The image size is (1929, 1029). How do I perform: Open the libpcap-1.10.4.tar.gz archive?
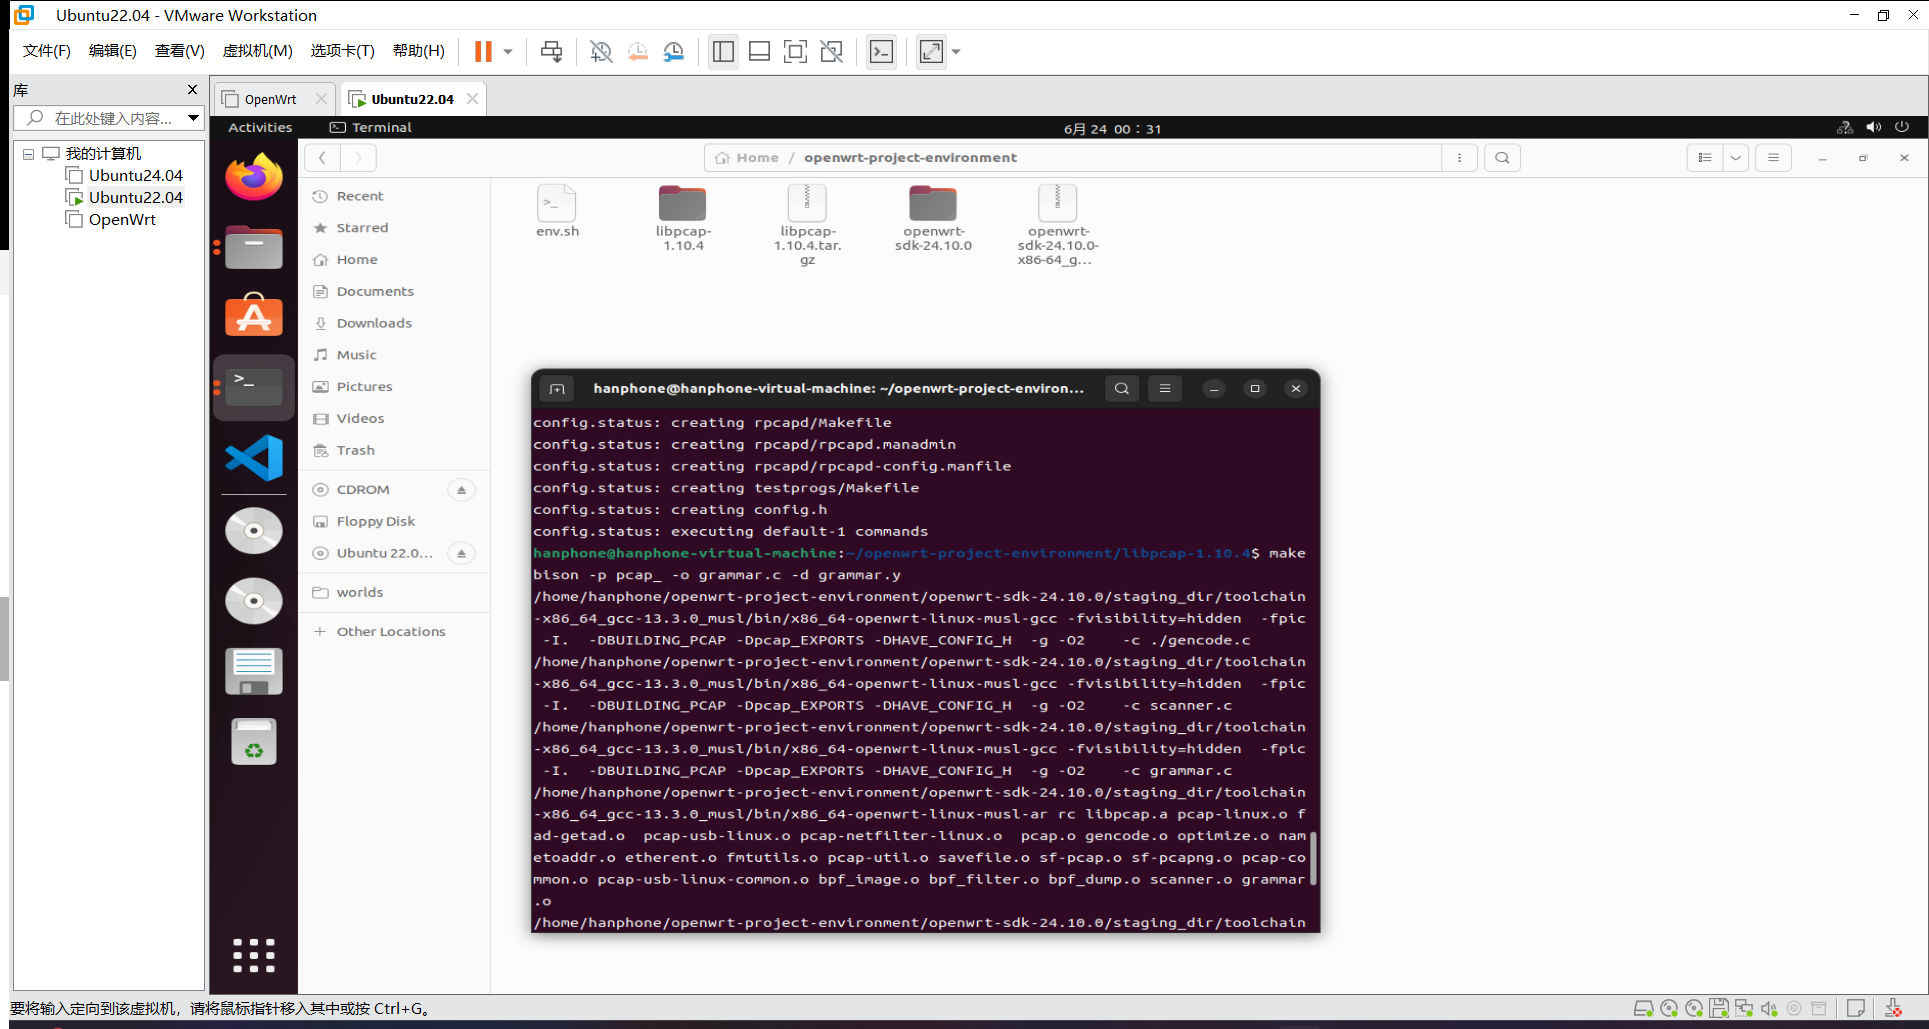(x=807, y=225)
